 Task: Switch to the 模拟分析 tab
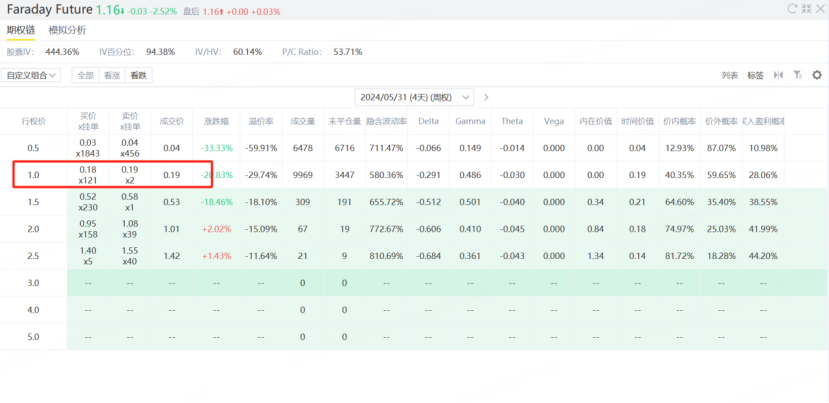click(x=67, y=30)
